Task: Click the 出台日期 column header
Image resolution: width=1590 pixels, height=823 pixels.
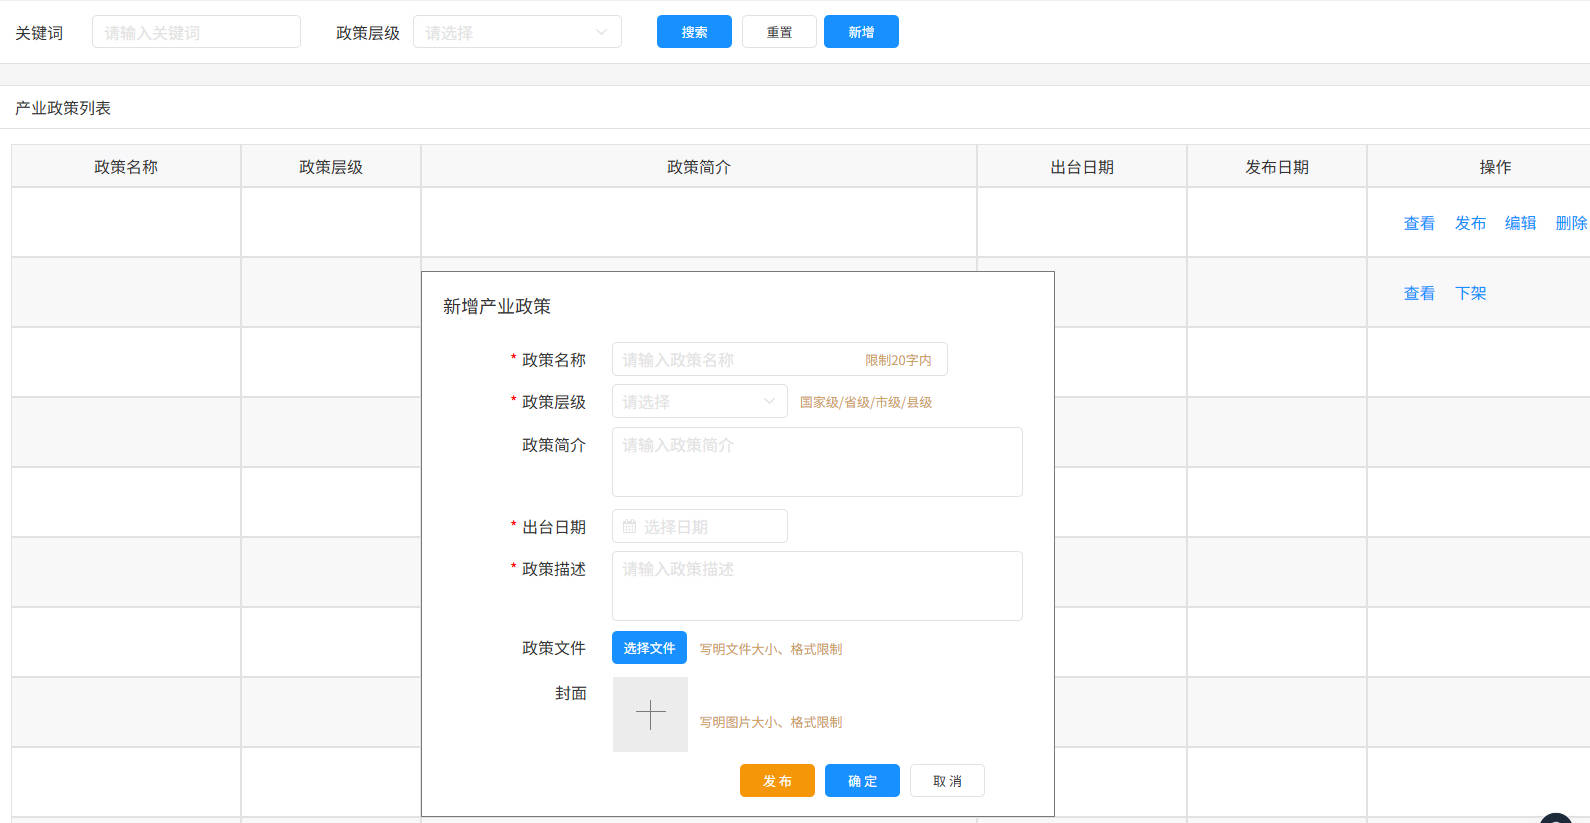Action: (1082, 167)
